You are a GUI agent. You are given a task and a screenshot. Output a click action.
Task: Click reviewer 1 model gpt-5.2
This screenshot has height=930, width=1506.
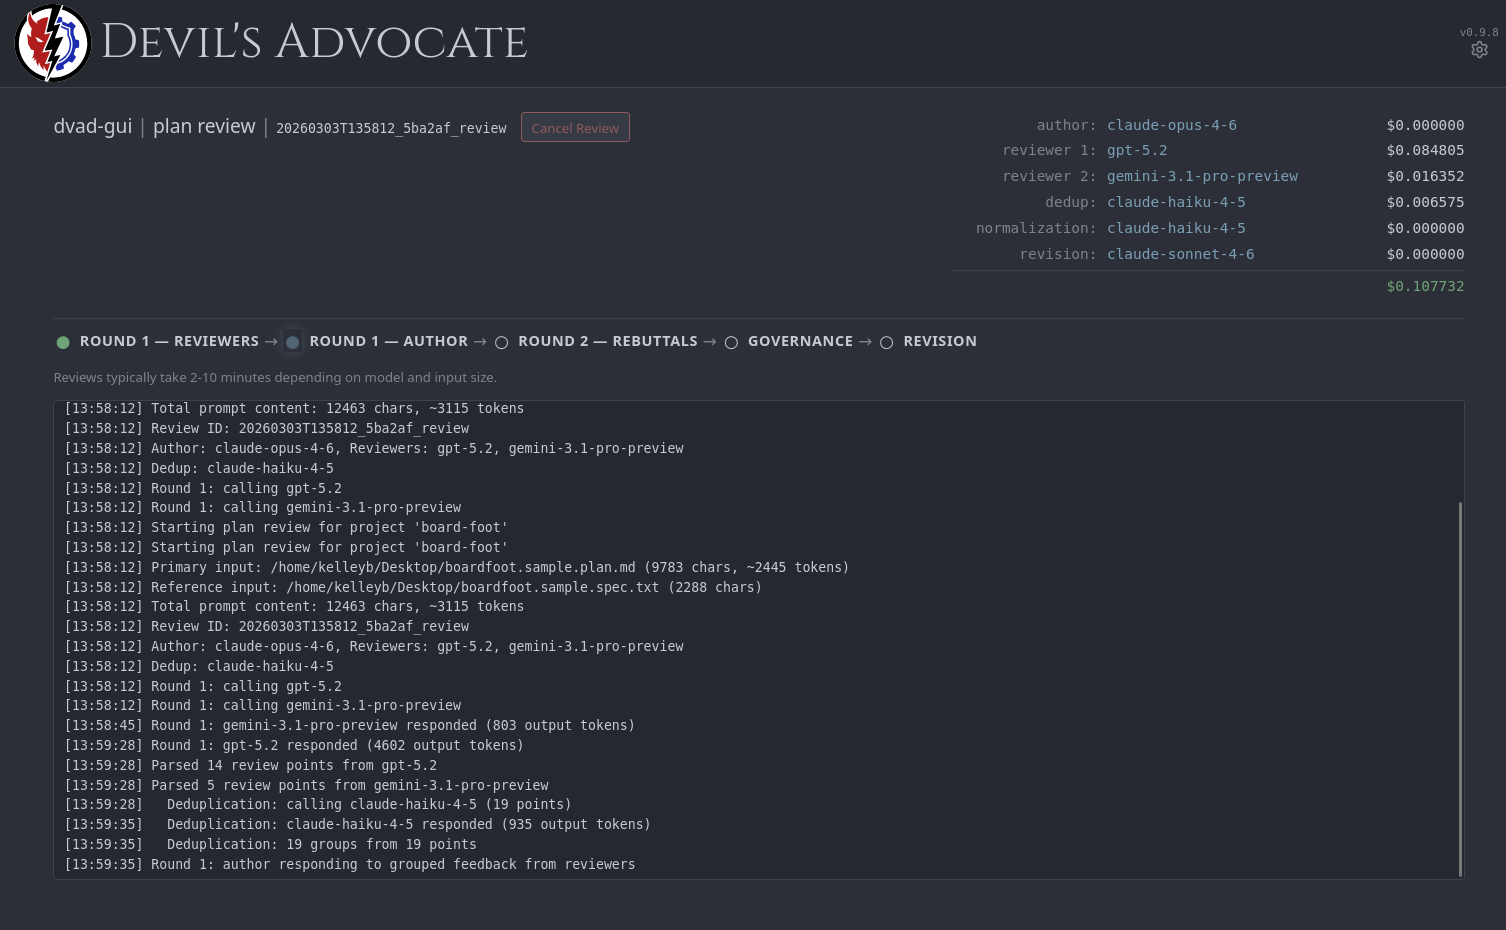1137,150
